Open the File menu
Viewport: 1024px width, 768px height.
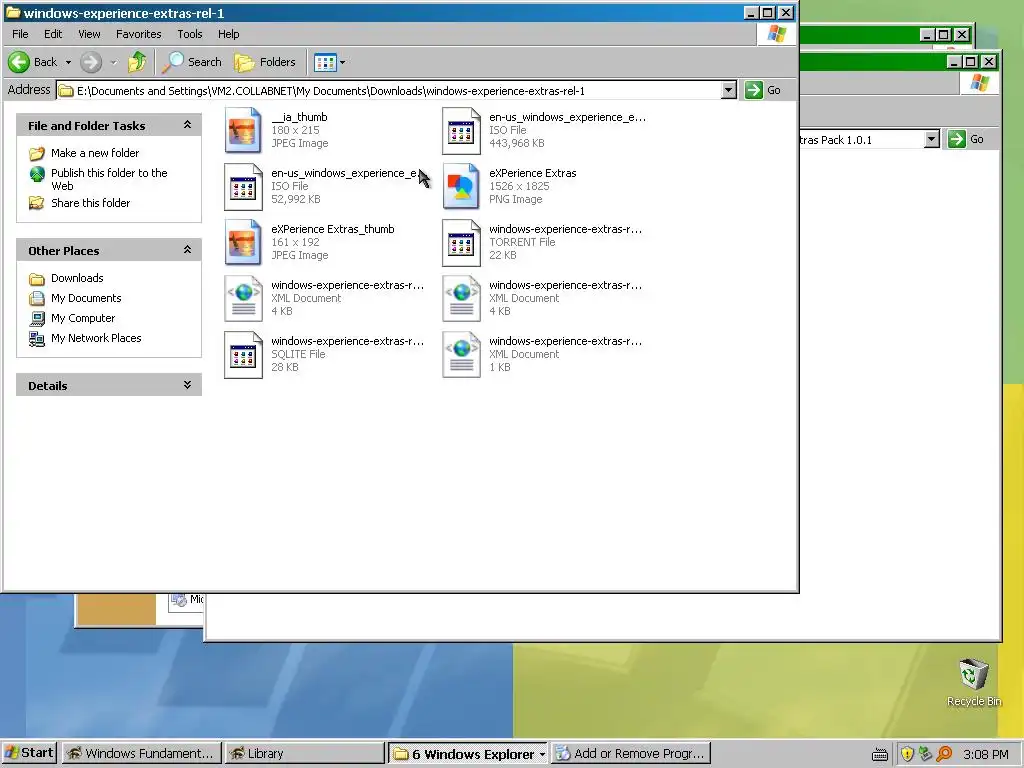pos(20,34)
